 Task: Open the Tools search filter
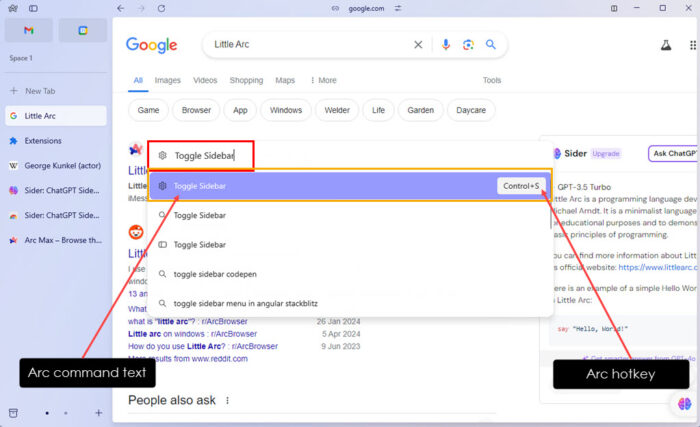coord(492,80)
